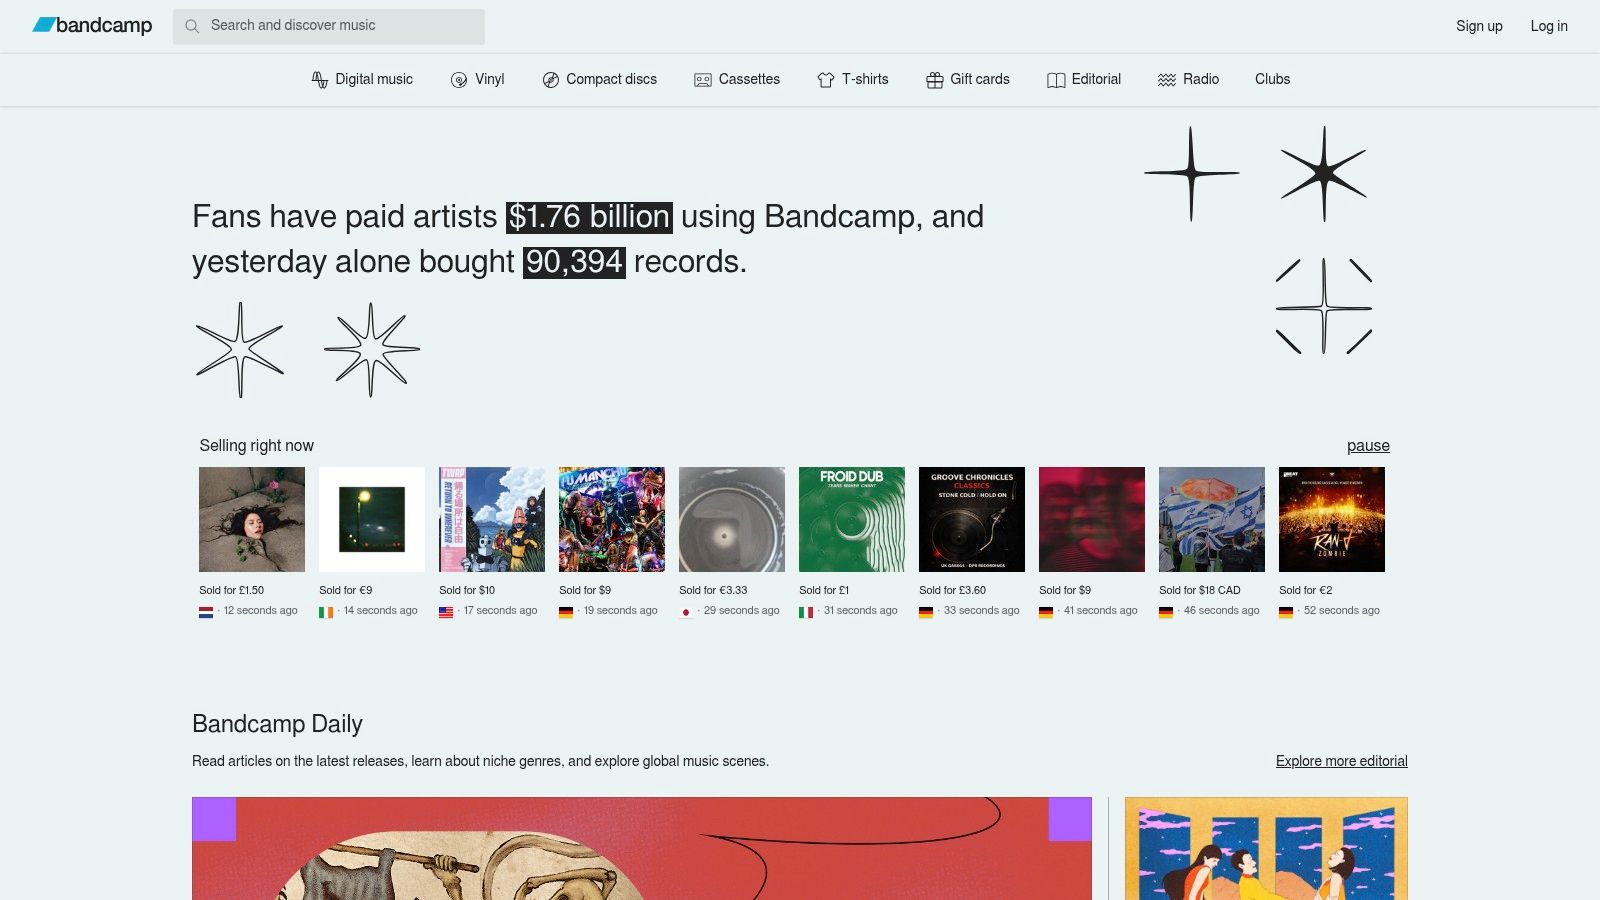Viewport: 1600px width, 900px height.
Task: Browse the Cassettes category
Action: (x=737, y=79)
